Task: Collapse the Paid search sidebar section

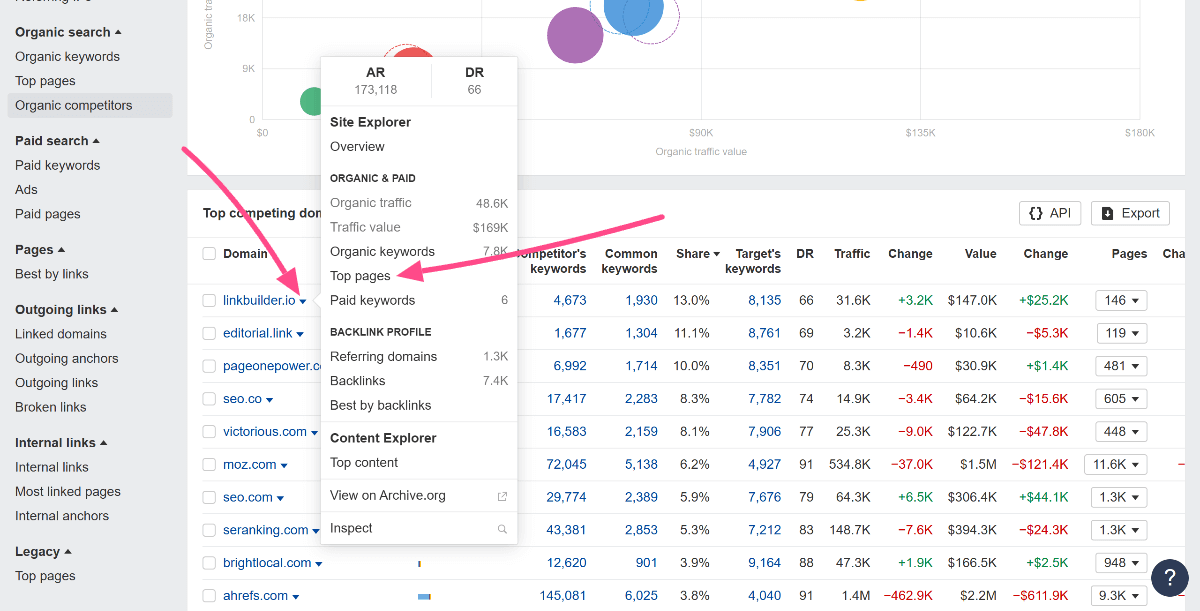Action: tap(57, 141)
